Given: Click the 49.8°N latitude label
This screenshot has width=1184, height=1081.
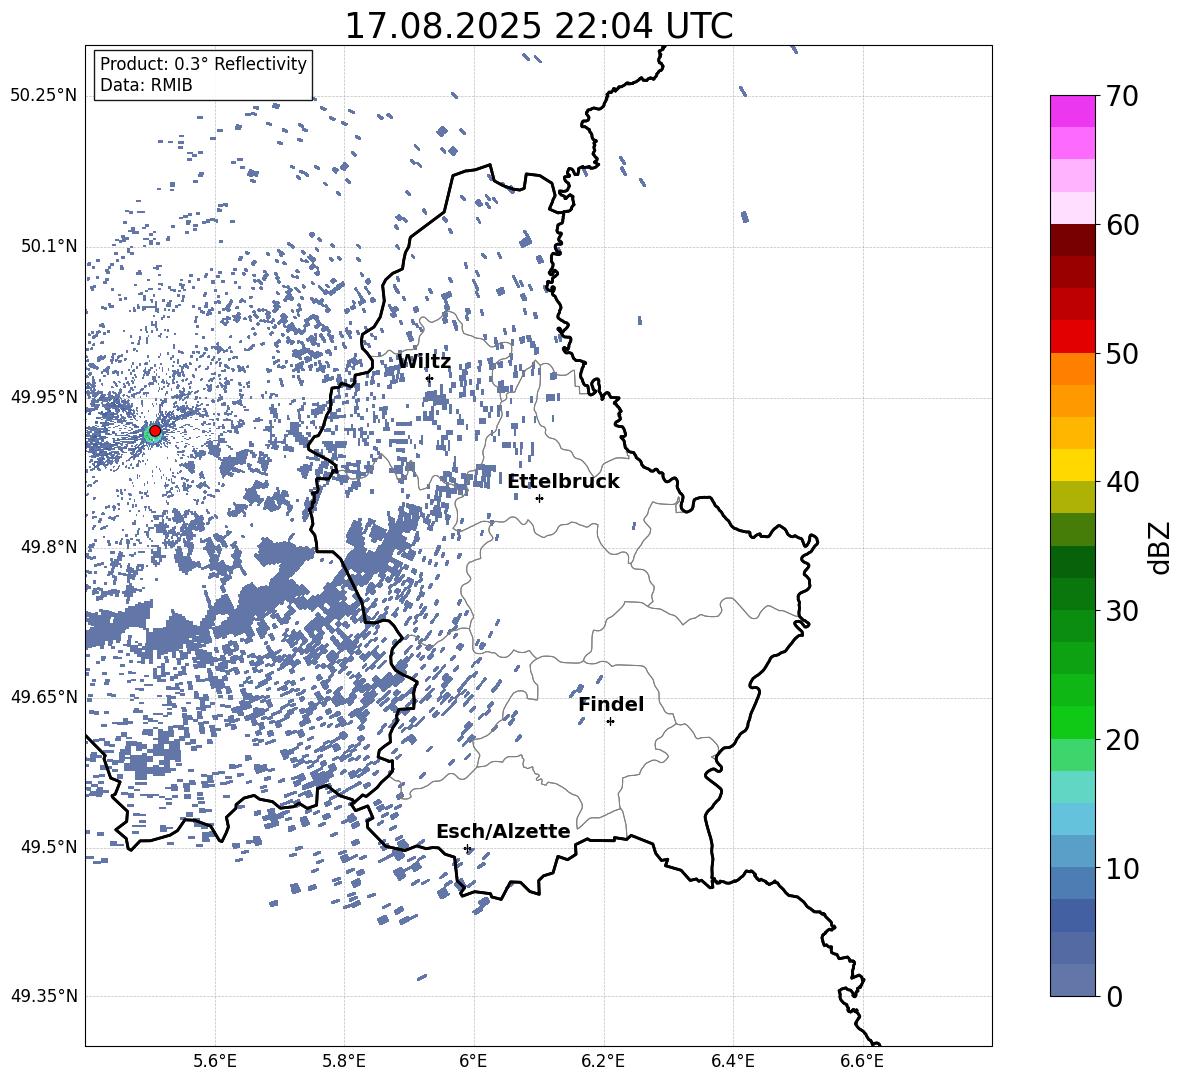Looking at the screenshot, I should point(48,546).
